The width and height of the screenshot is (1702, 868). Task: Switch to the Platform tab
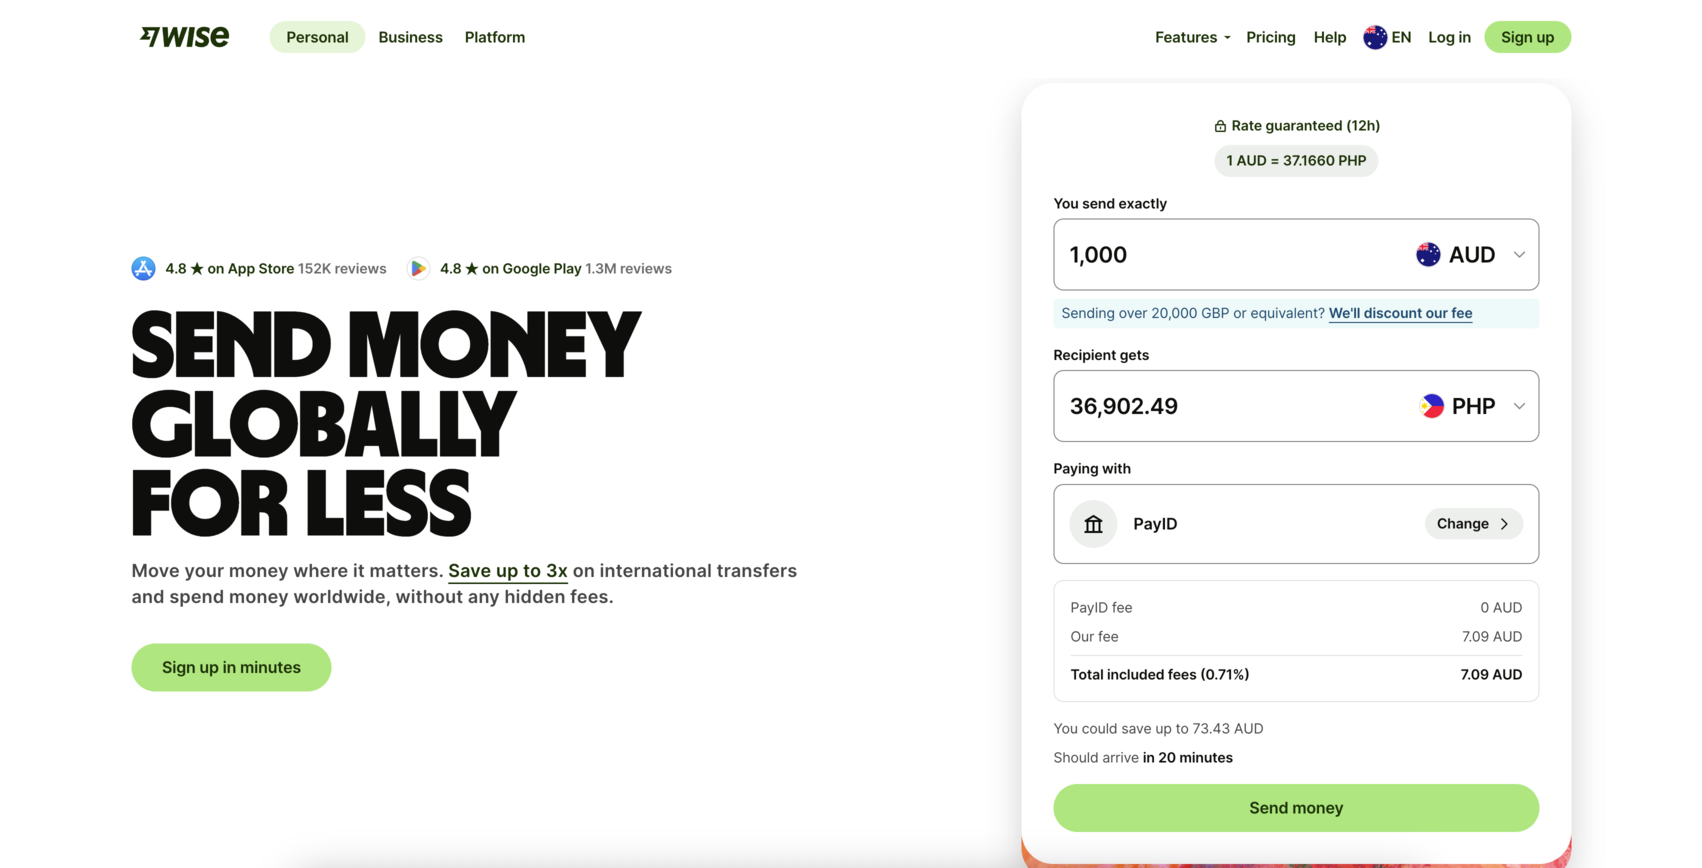(494, 37)
